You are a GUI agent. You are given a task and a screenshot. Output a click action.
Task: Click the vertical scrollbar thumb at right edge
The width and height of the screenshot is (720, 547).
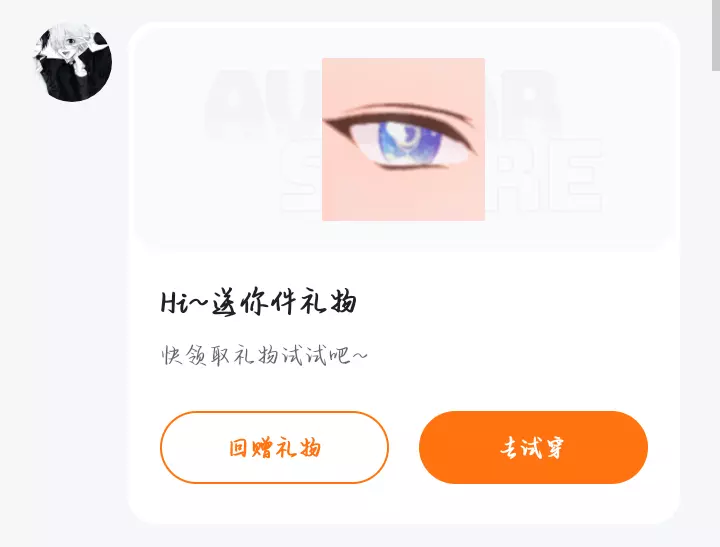716,35
